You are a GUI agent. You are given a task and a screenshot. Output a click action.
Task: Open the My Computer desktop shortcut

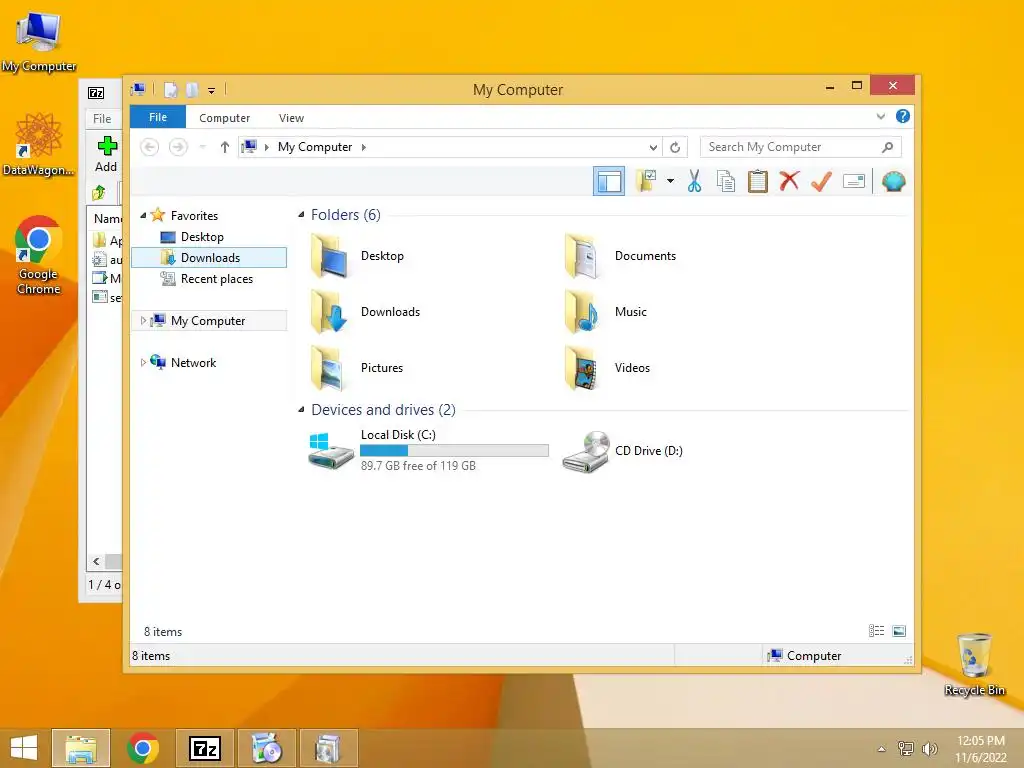(39, 41)
